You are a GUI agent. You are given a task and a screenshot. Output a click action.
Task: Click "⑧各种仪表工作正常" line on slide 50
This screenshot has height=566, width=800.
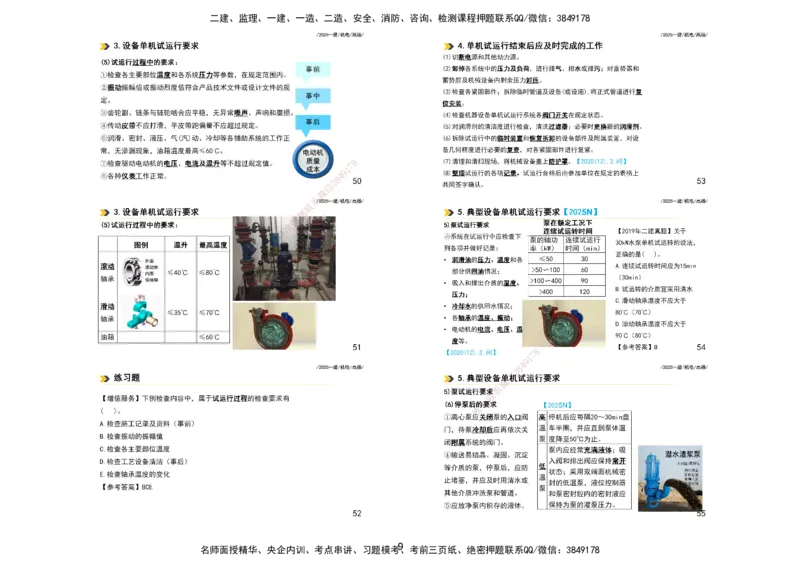134,176
